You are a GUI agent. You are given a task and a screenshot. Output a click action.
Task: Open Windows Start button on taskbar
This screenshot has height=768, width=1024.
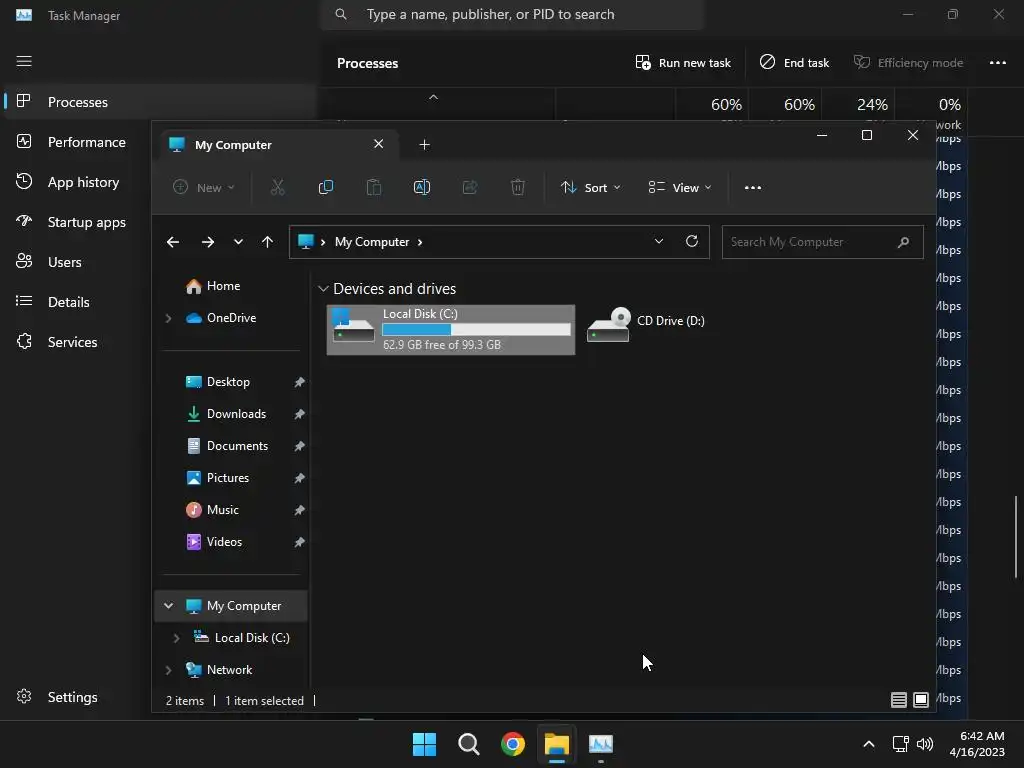point(424,744)
